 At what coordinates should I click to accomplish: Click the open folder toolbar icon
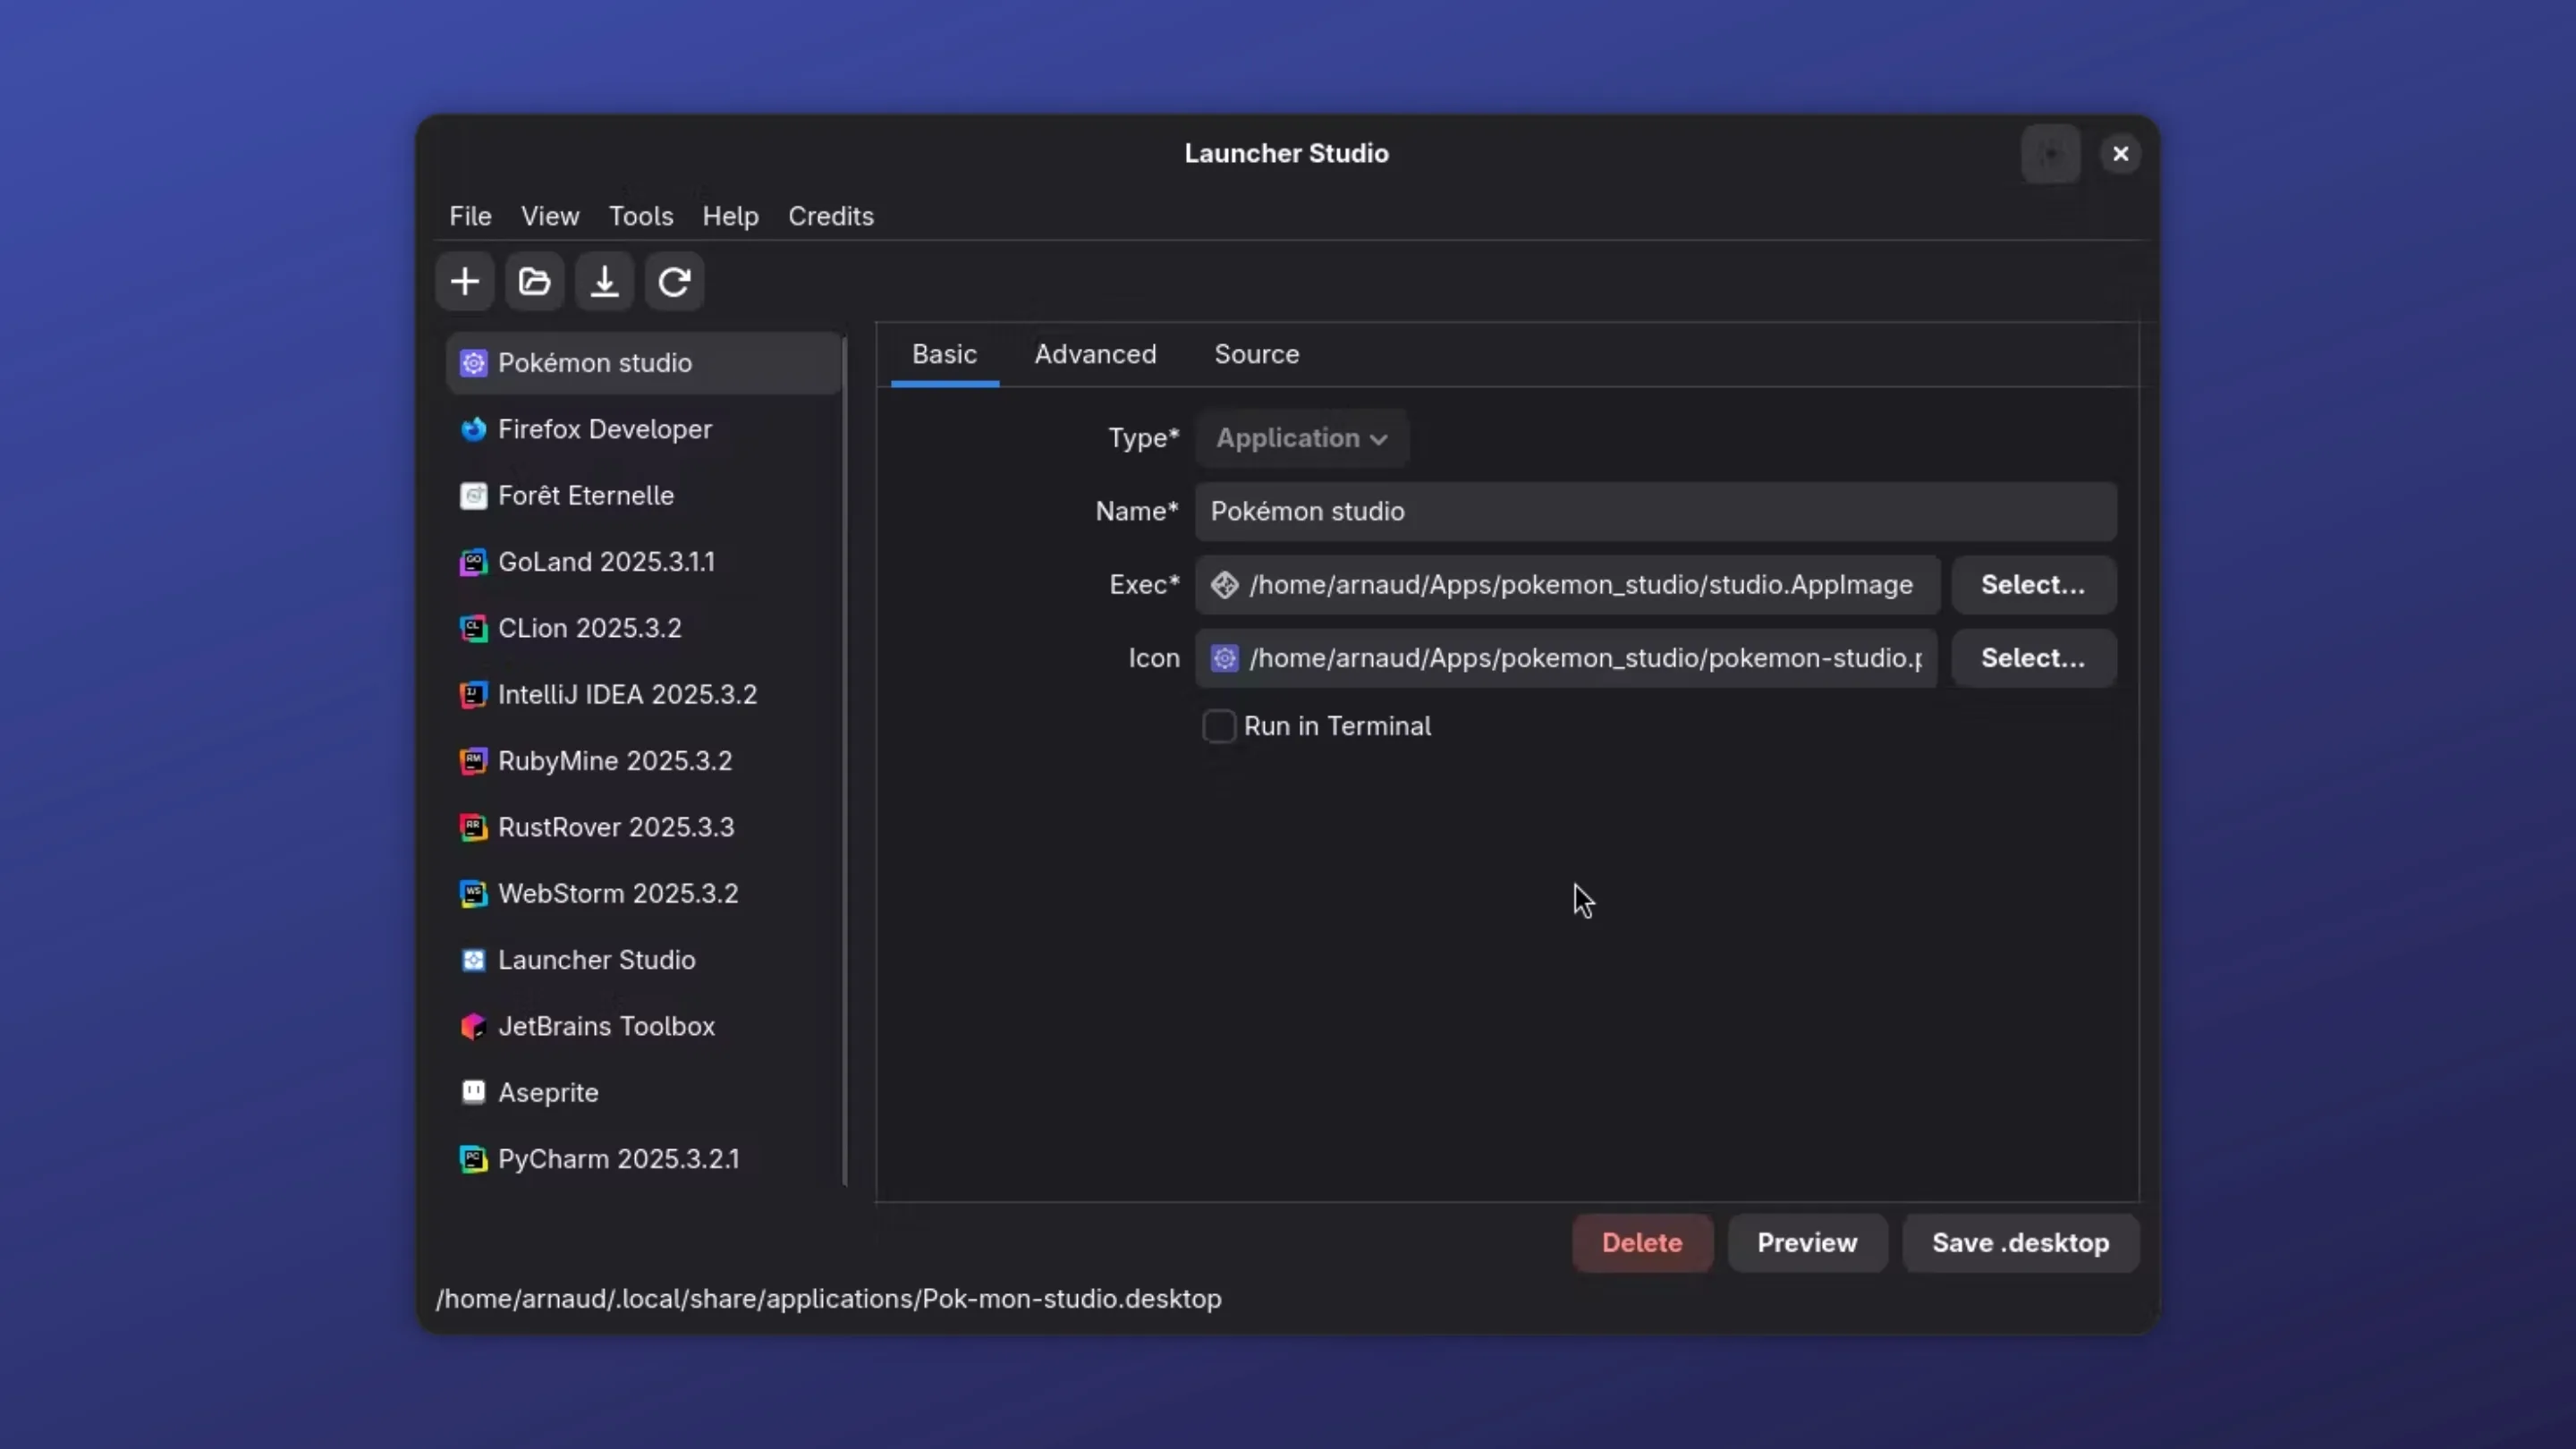pyautogui.click(x=534, y=282)
